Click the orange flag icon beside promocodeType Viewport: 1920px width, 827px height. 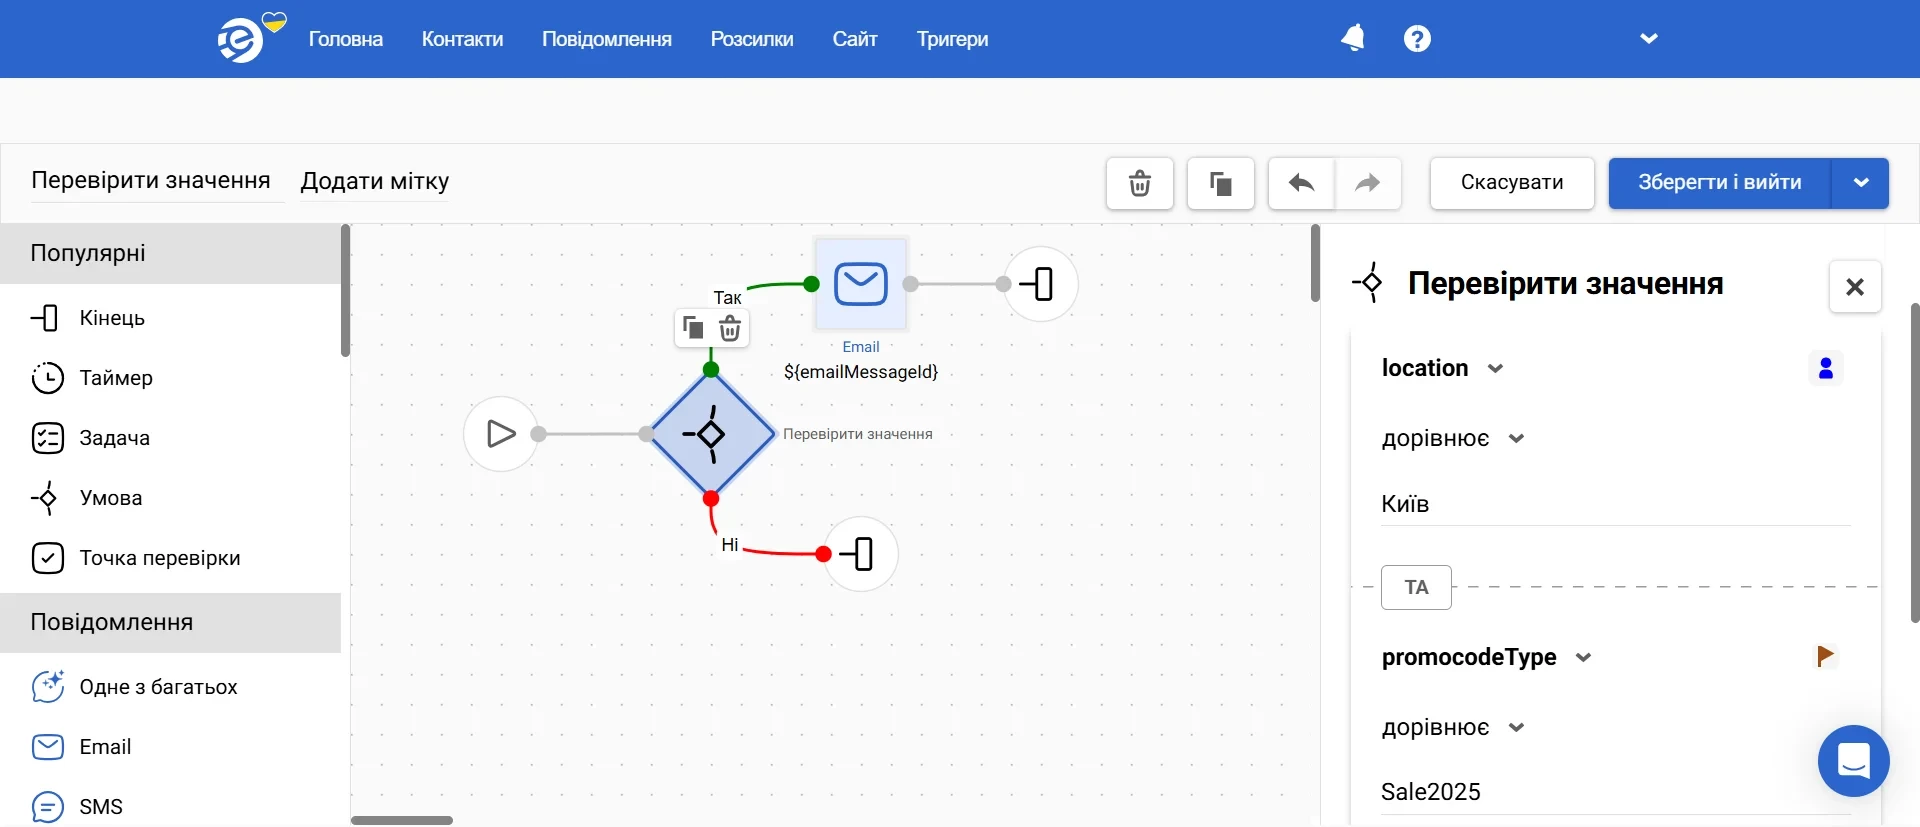click(x=1825, y=656)
